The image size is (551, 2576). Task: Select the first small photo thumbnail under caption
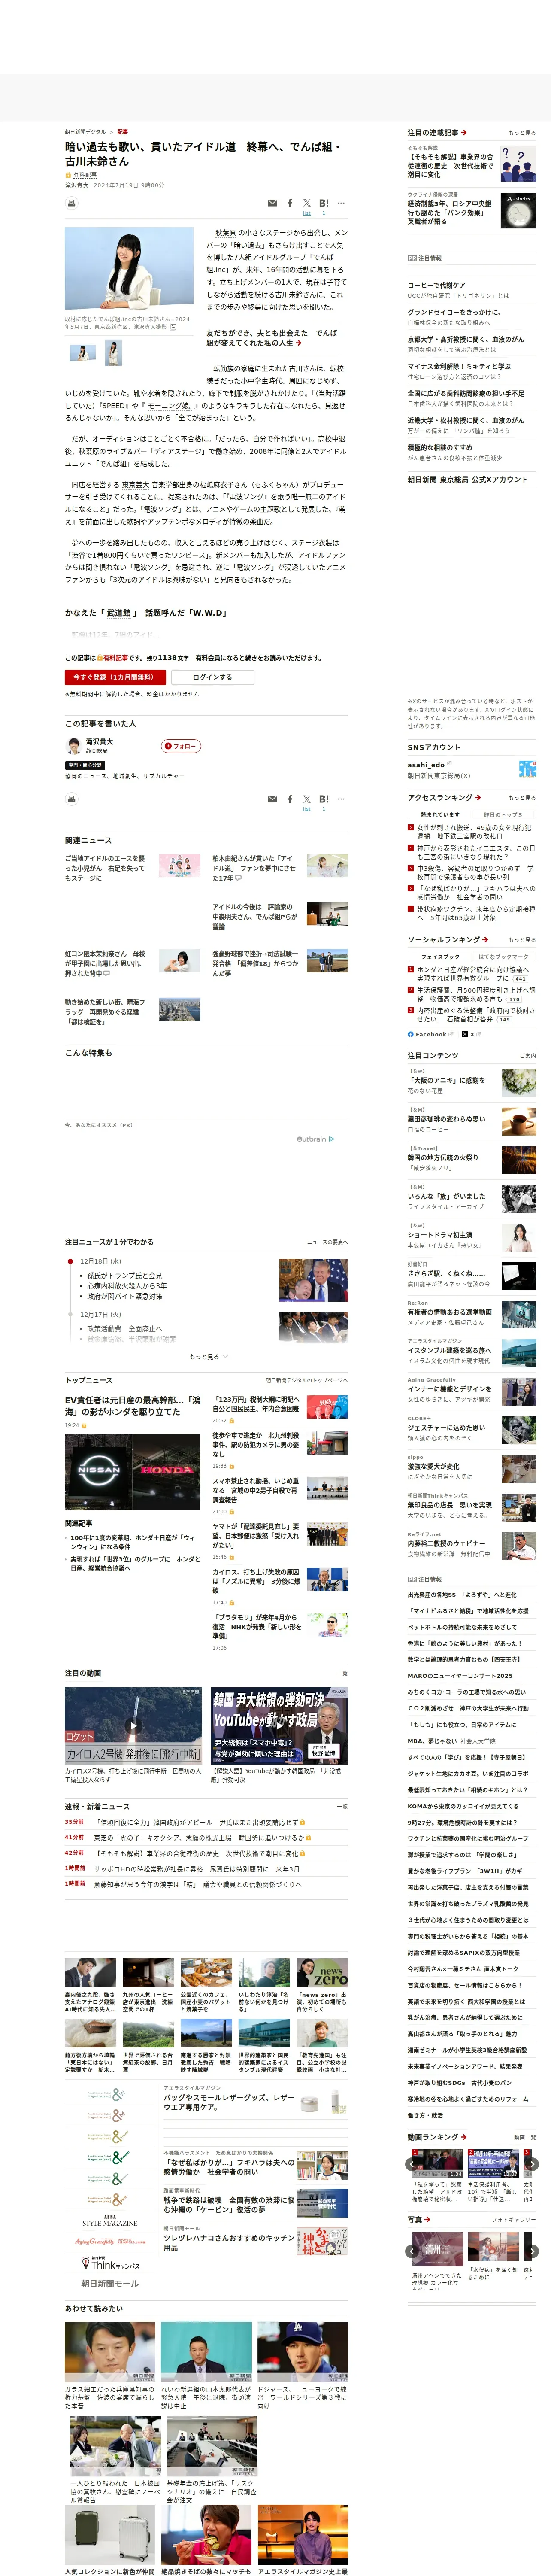pyautogui.click(x=82, y=352)
